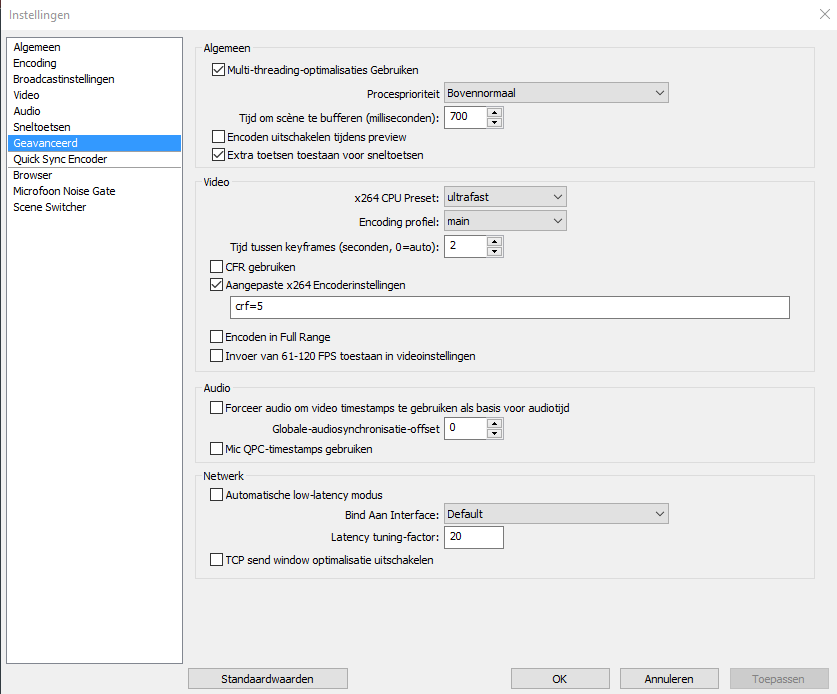Tick Mic QPC-timestamps gebruiken option
Screen dimensions: 837x694
click(216, 449)
